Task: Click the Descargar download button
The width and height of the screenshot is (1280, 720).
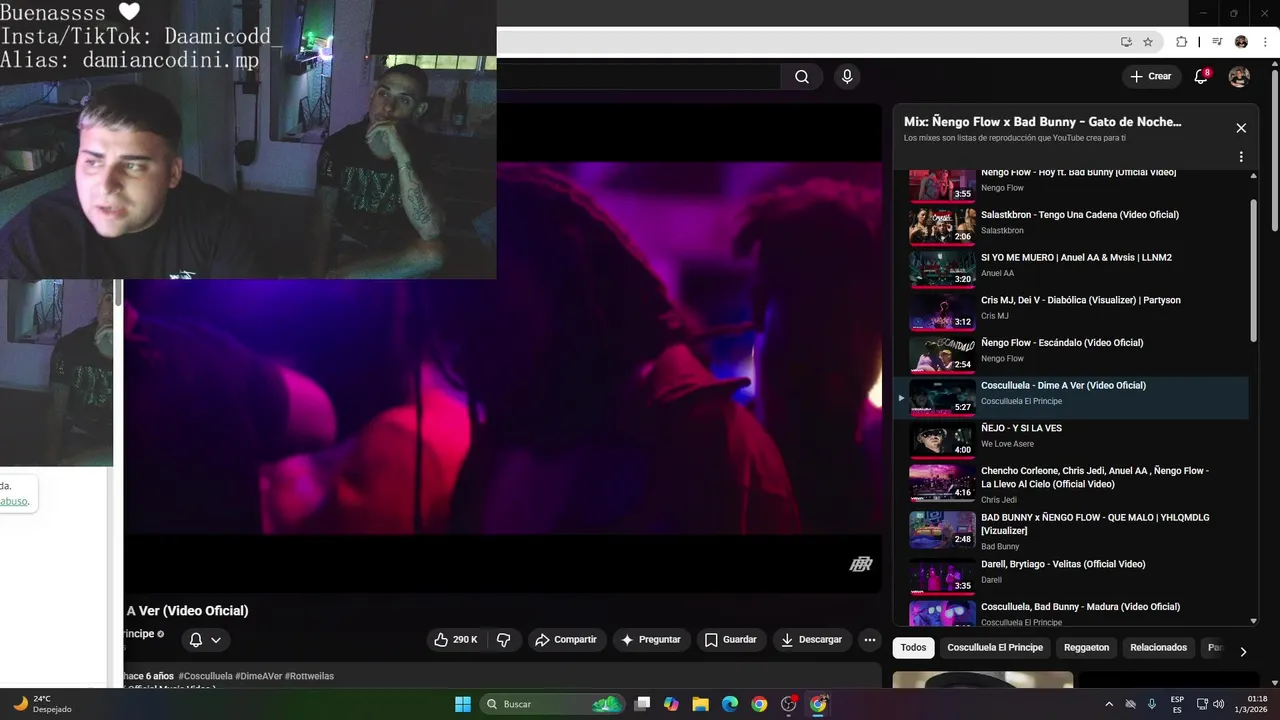Action: (812, 640)
